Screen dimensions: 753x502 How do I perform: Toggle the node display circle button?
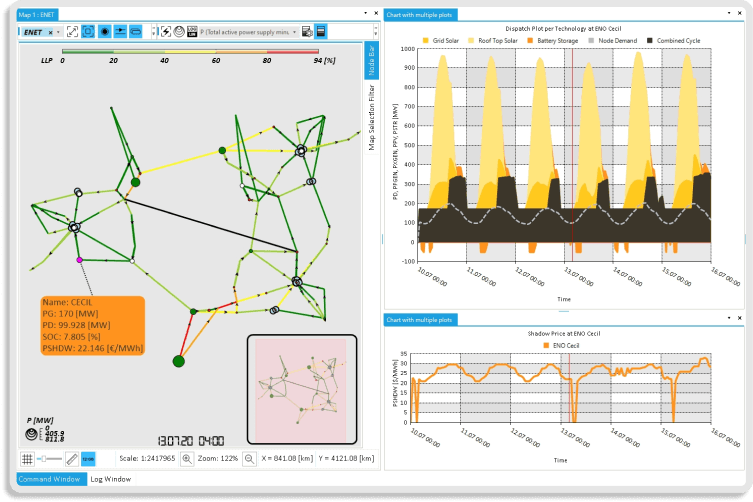(x=104, y=32)
